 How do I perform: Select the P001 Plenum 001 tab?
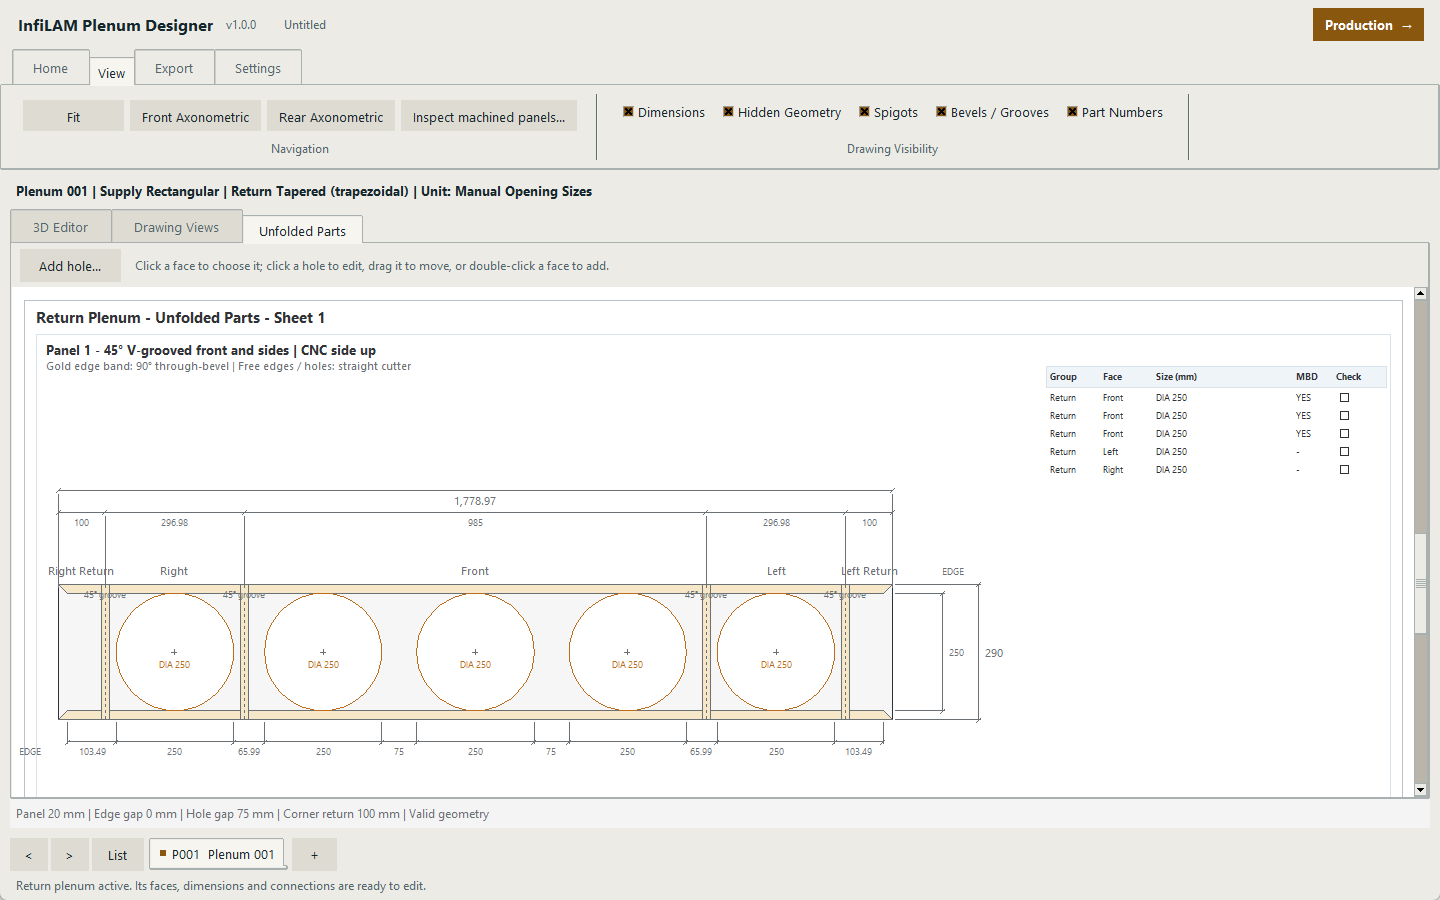[217, 854]
